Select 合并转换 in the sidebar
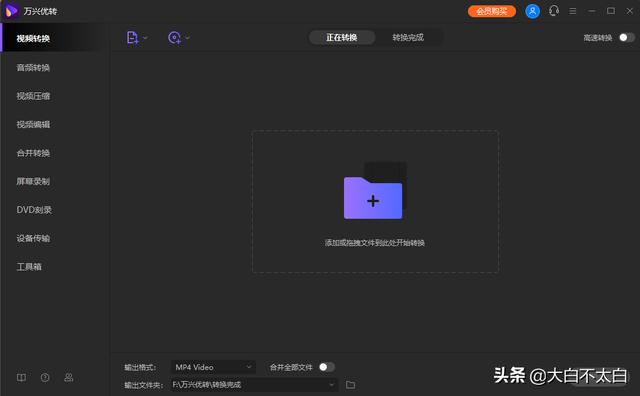This screenshot has height=396, width=640. (x=33, y=153)
